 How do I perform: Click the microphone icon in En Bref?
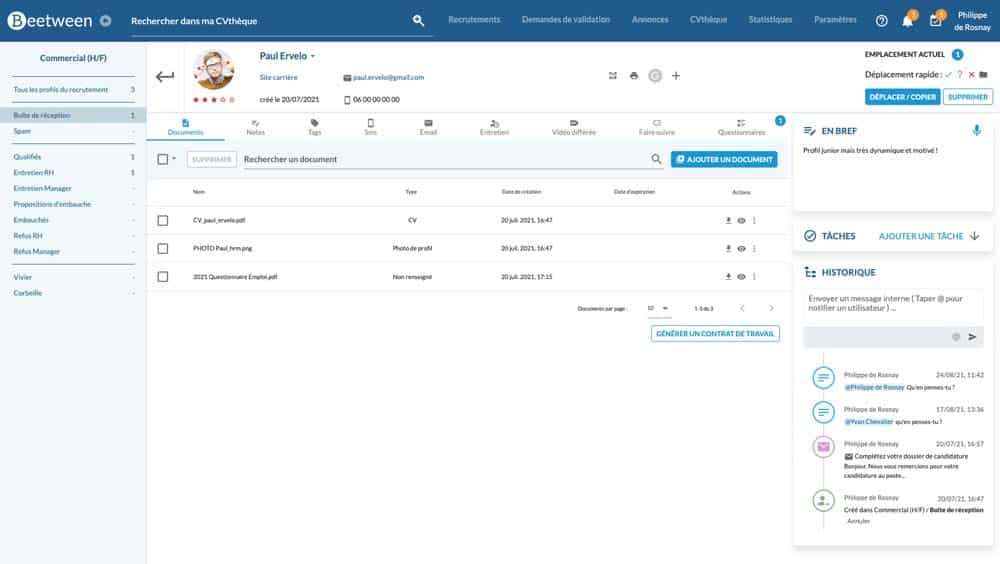pyautogui.click(x=976, y=130)
